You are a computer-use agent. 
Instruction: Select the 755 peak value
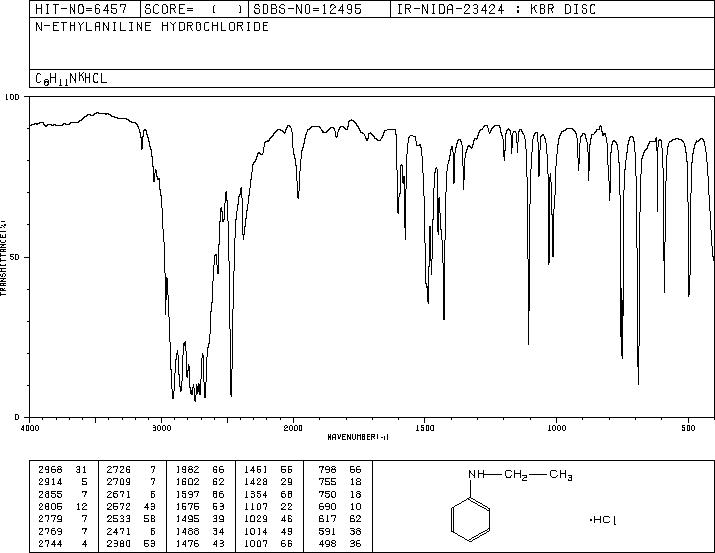[327, 482]
